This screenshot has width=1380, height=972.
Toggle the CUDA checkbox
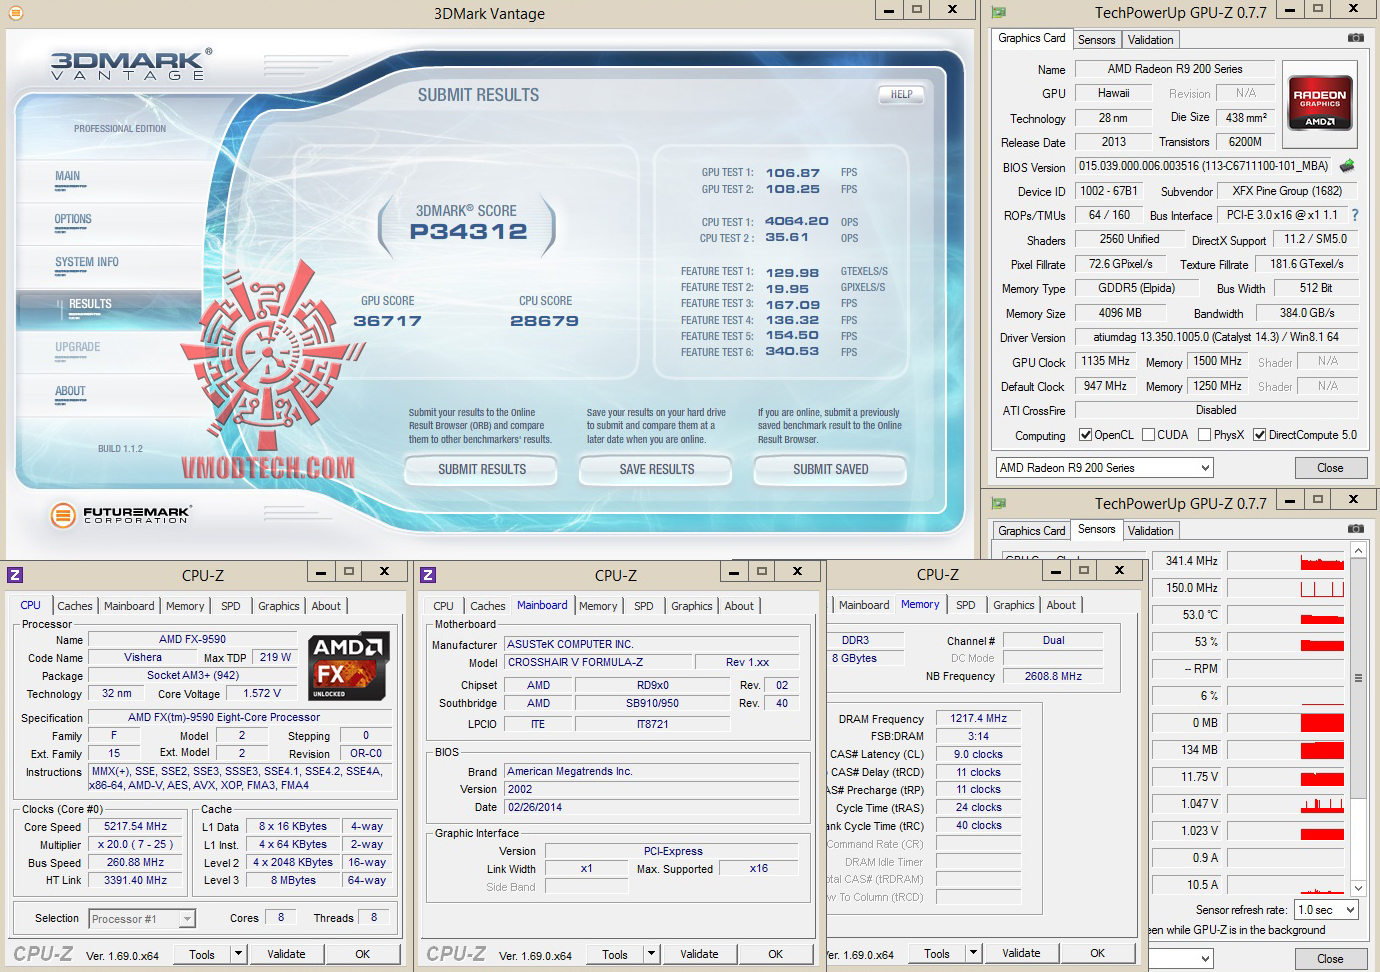tap(1149, 435)
